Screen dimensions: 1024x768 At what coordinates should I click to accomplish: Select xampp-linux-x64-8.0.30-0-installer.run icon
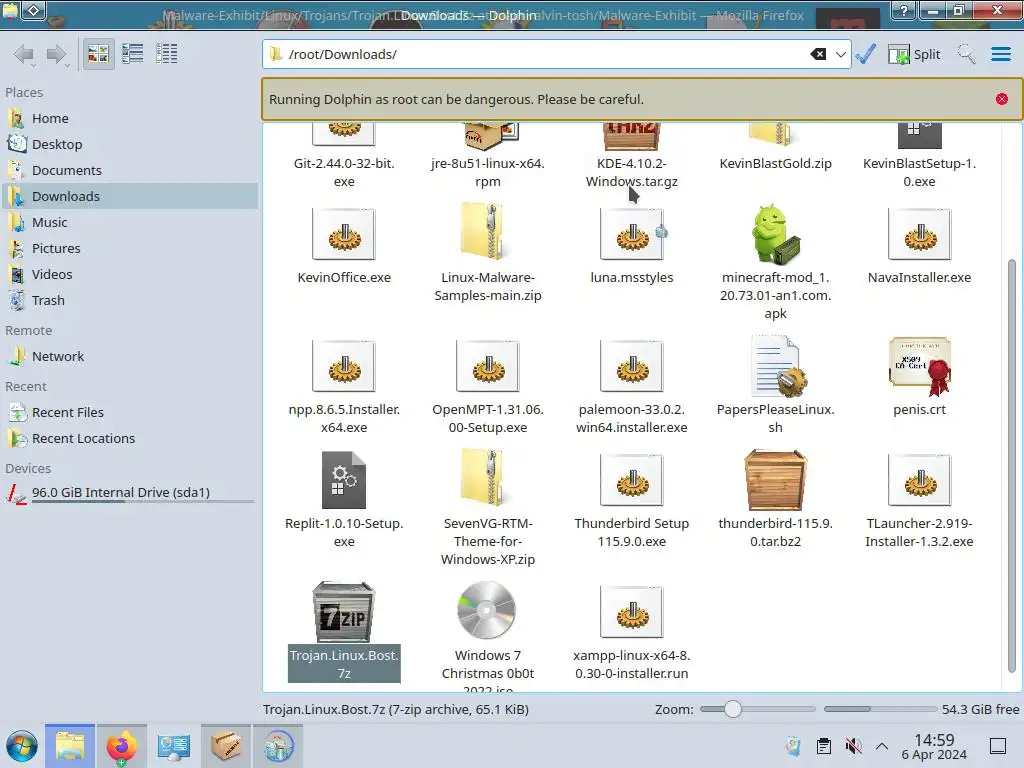point(632,612)
